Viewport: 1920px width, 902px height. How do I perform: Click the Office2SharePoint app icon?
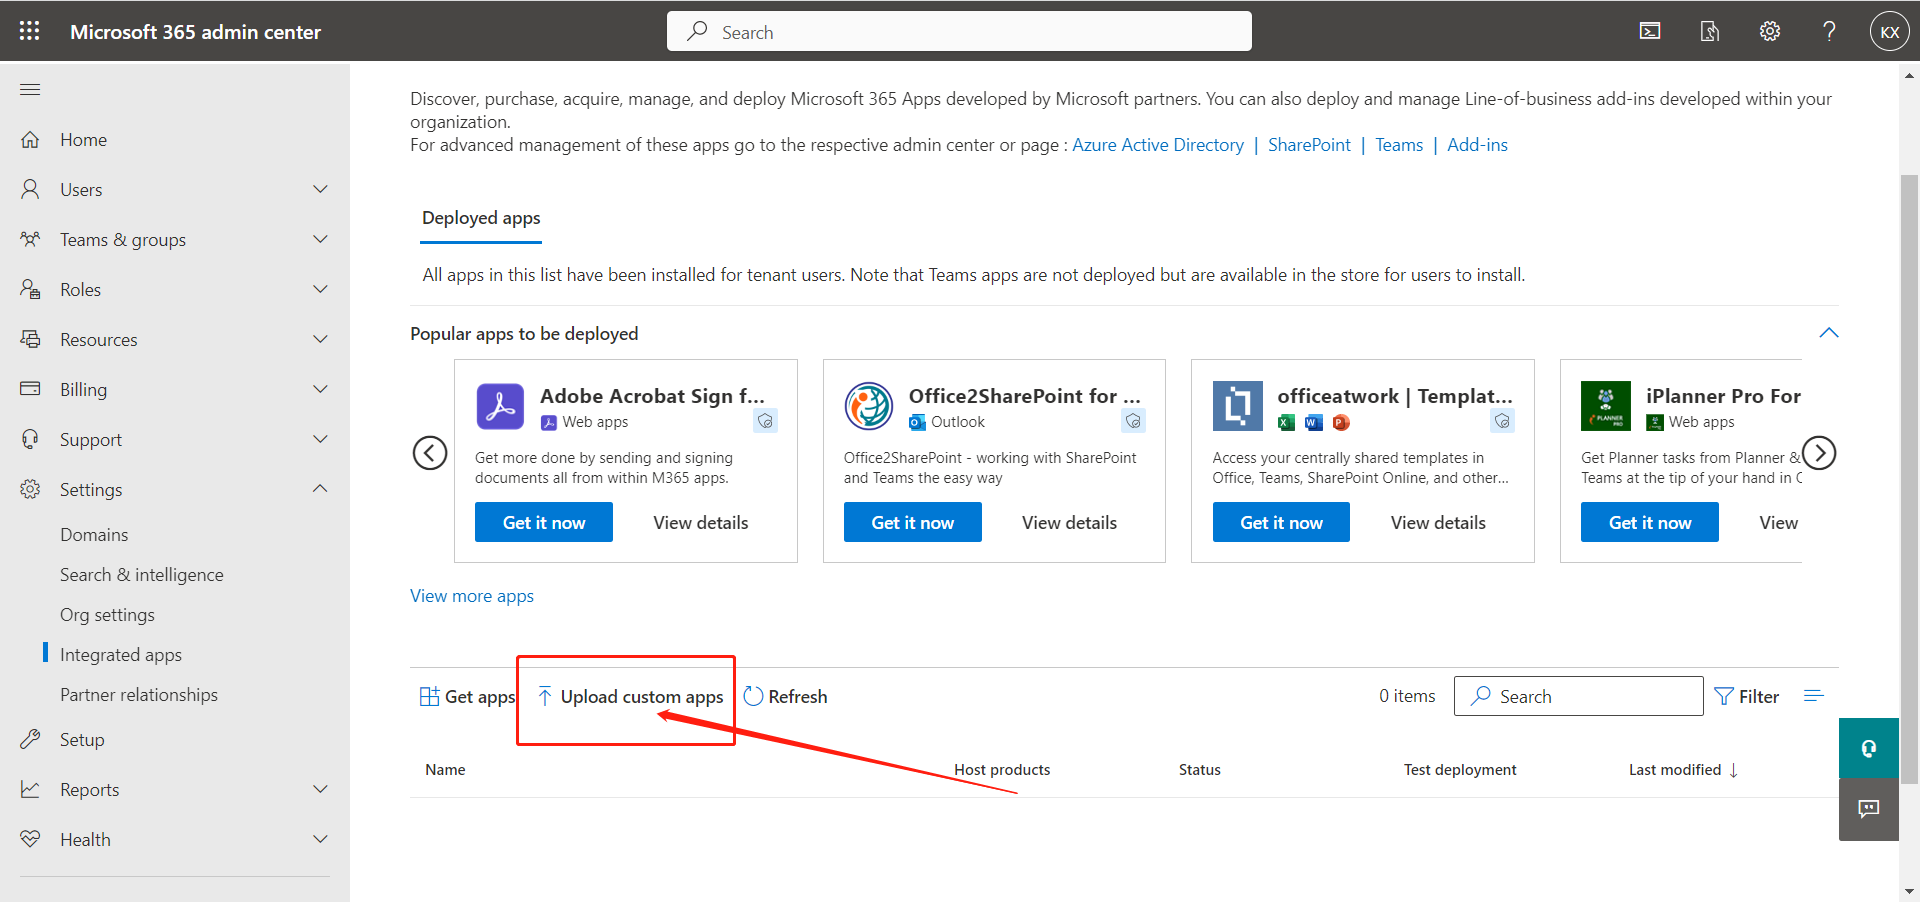coord(869,406)
